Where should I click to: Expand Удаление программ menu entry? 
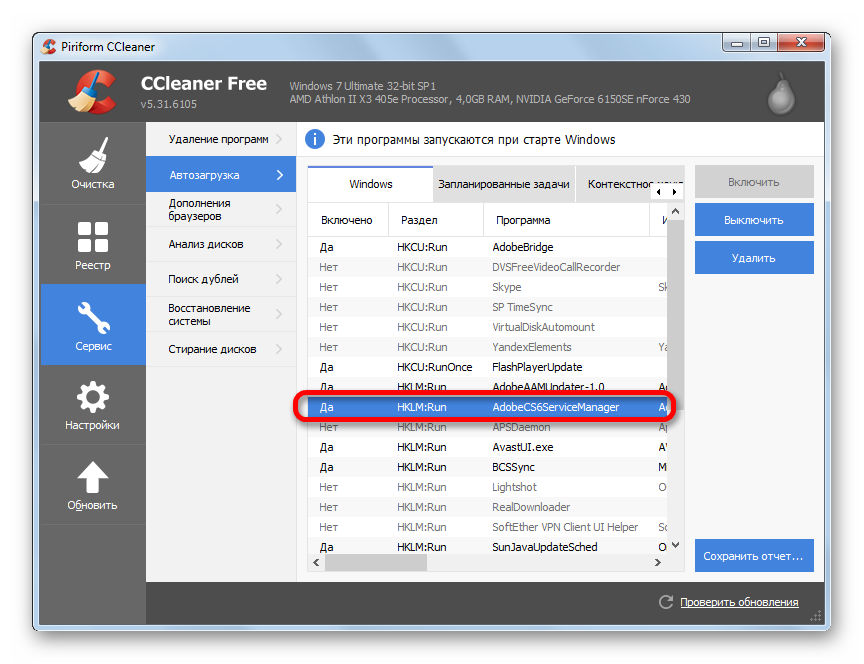click(x=220, y=139)
